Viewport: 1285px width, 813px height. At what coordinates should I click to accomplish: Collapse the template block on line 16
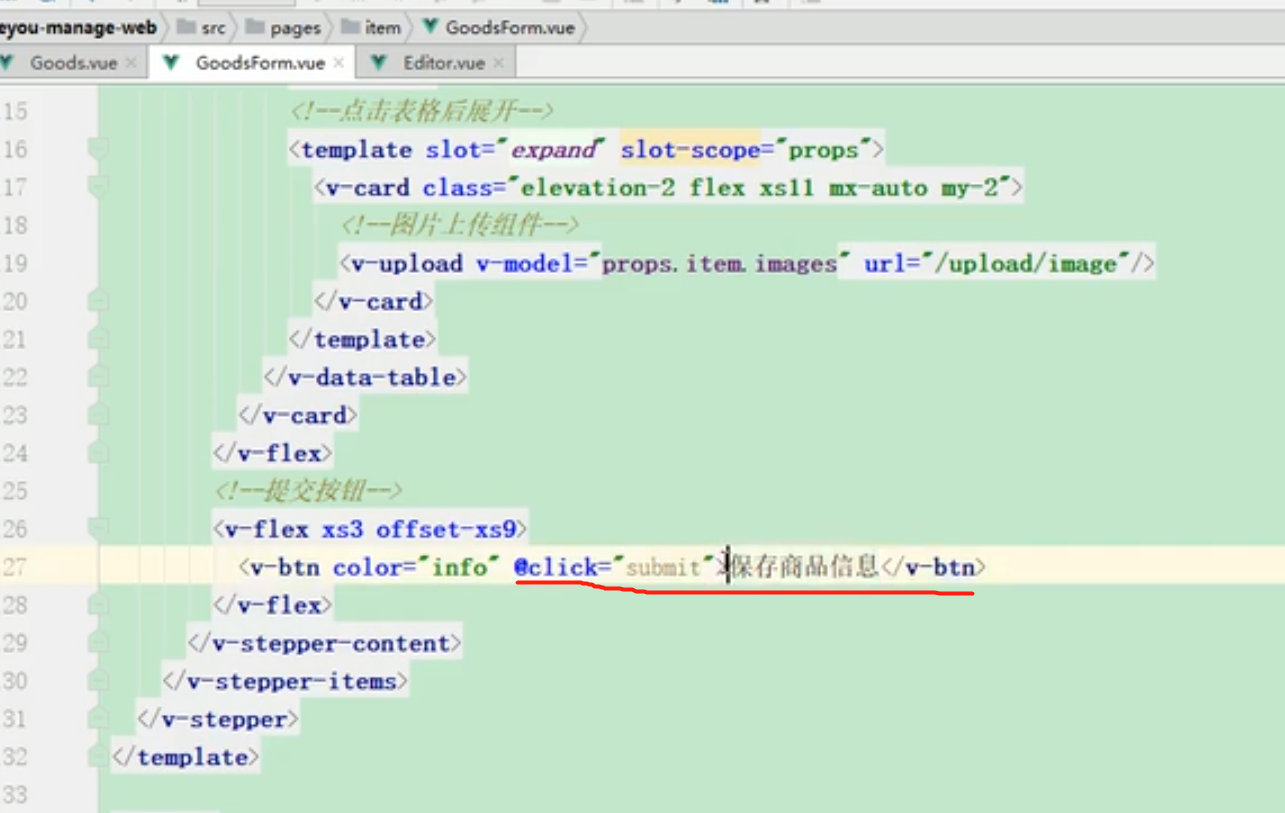[98, 150]
